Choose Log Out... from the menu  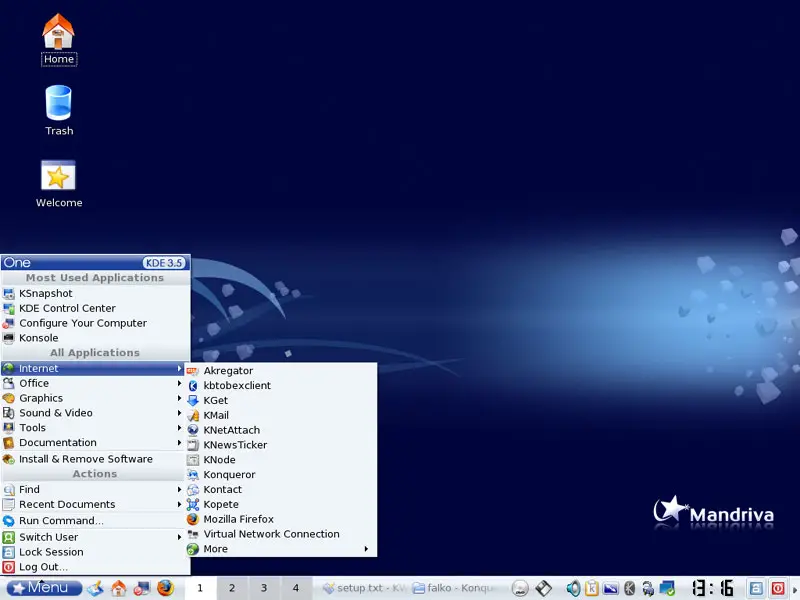coord(93,567)
